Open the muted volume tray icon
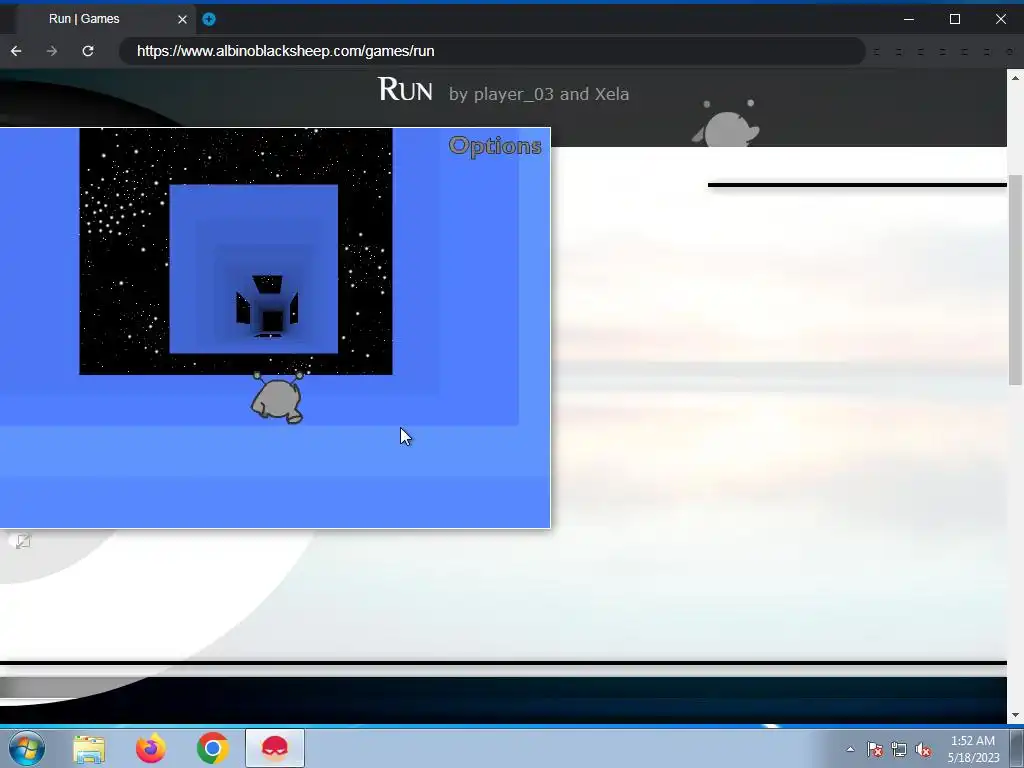This screenshot has height=768, width=1024. tap(923, 750)
